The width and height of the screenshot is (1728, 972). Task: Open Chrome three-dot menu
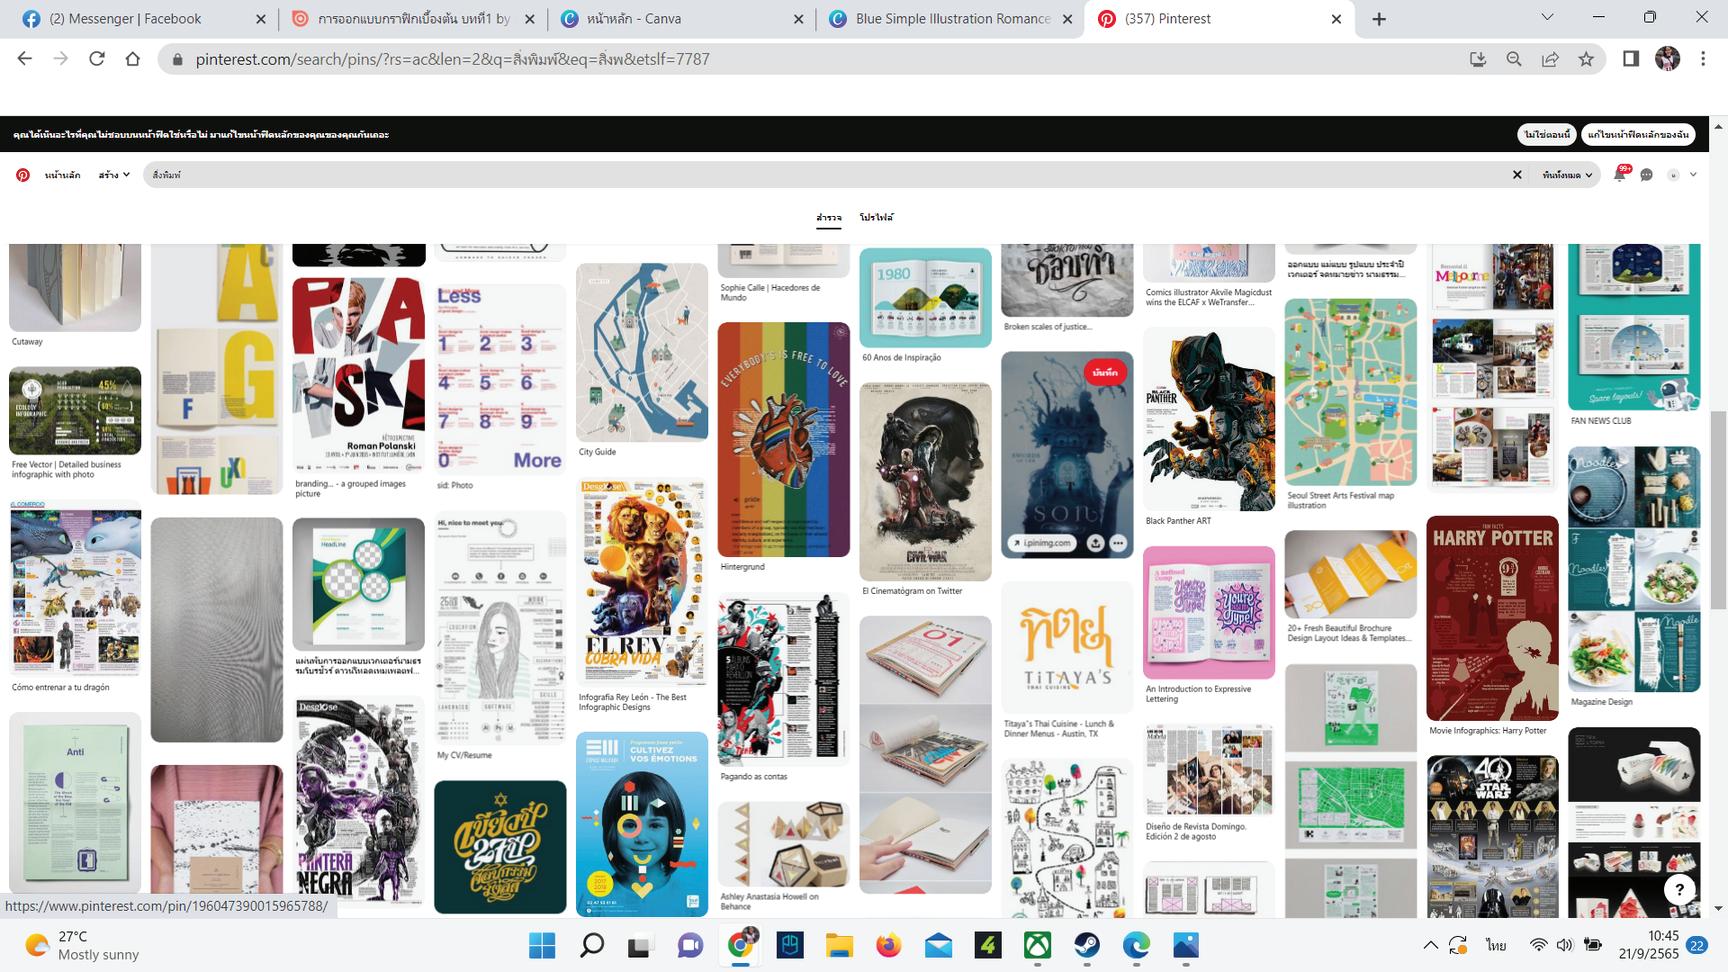tap(1703, 59)
